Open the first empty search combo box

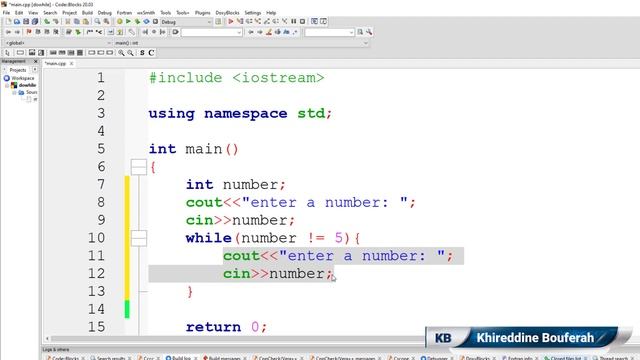212,32
